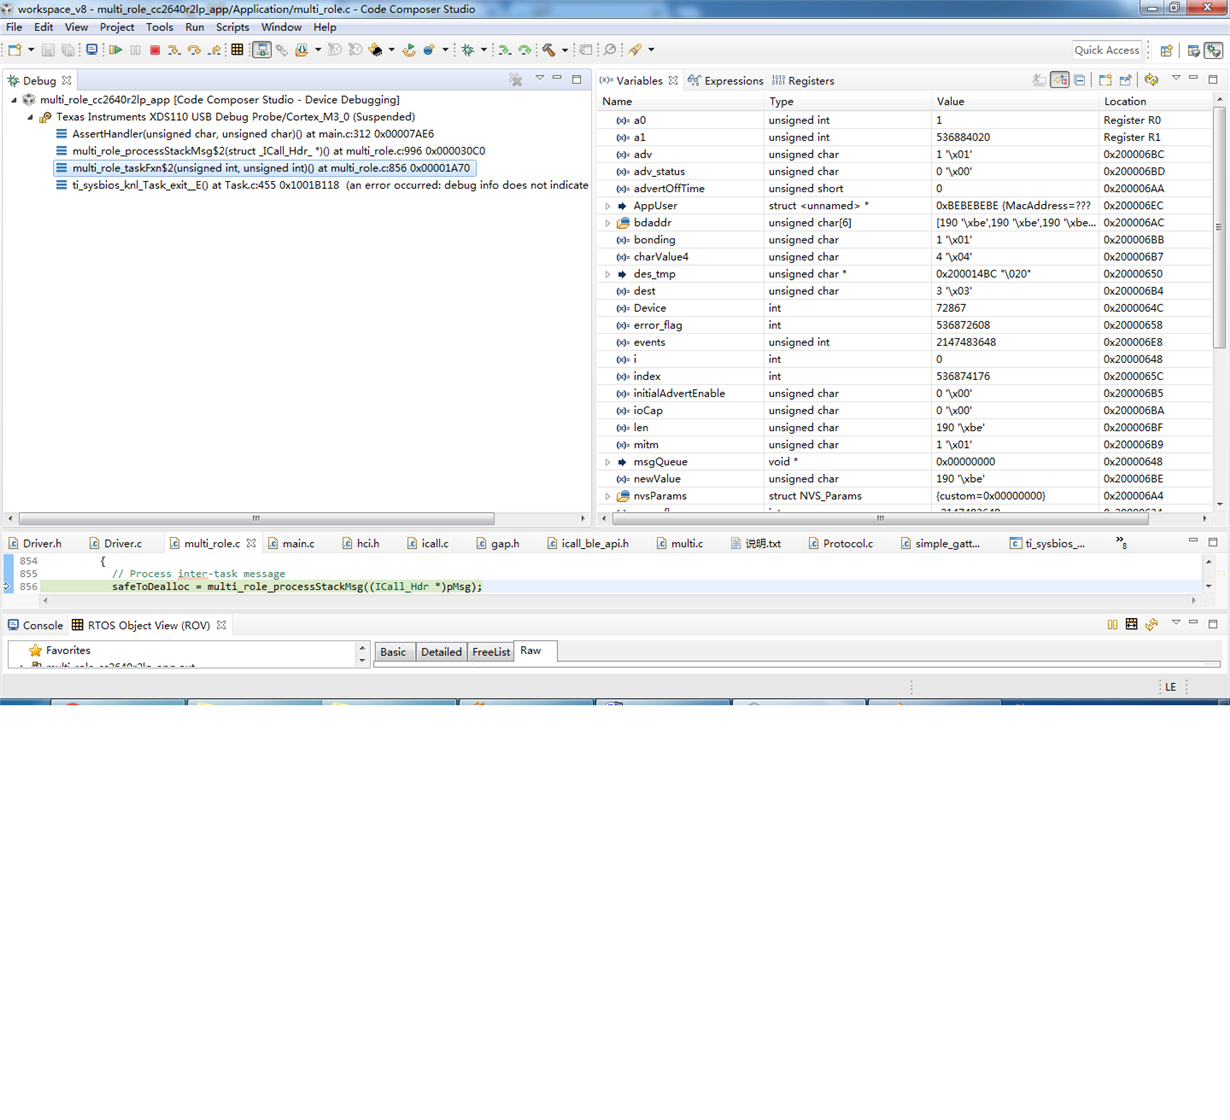The width and height of the screenshot is (1230, 1120).
Task: Click the Pin to Debug Context icon
Action: point(1126,80)
